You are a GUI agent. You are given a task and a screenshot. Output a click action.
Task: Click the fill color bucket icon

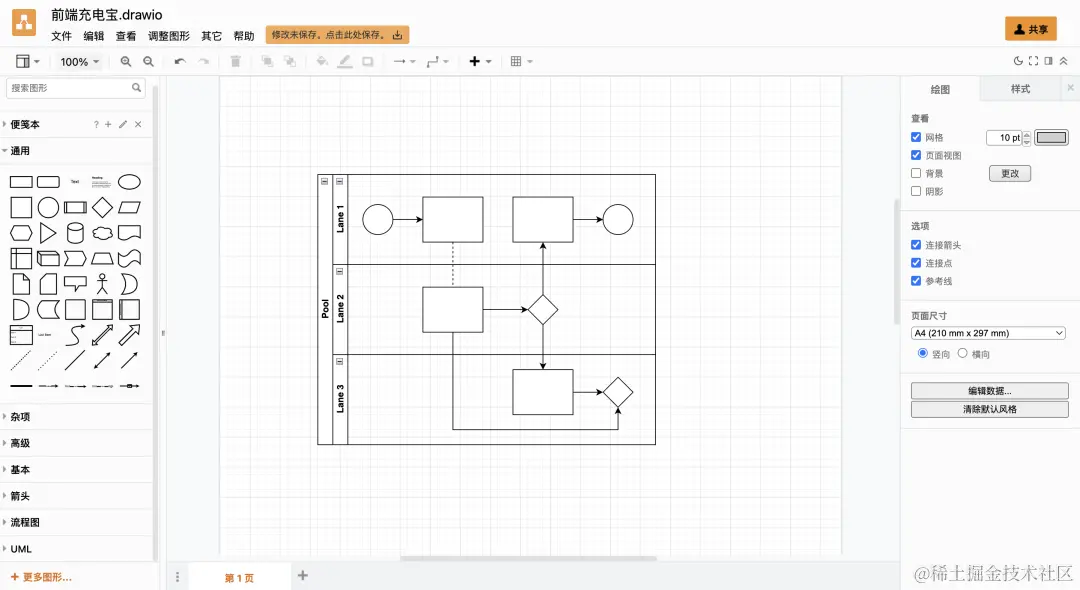[322, 61]
